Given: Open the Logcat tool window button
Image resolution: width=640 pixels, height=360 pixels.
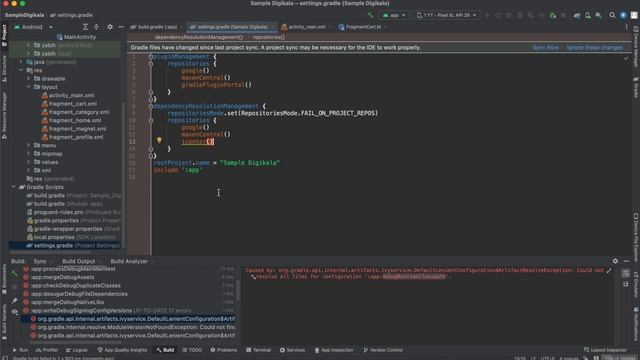Looking at the screenshot, I should (x=77, y=350).
